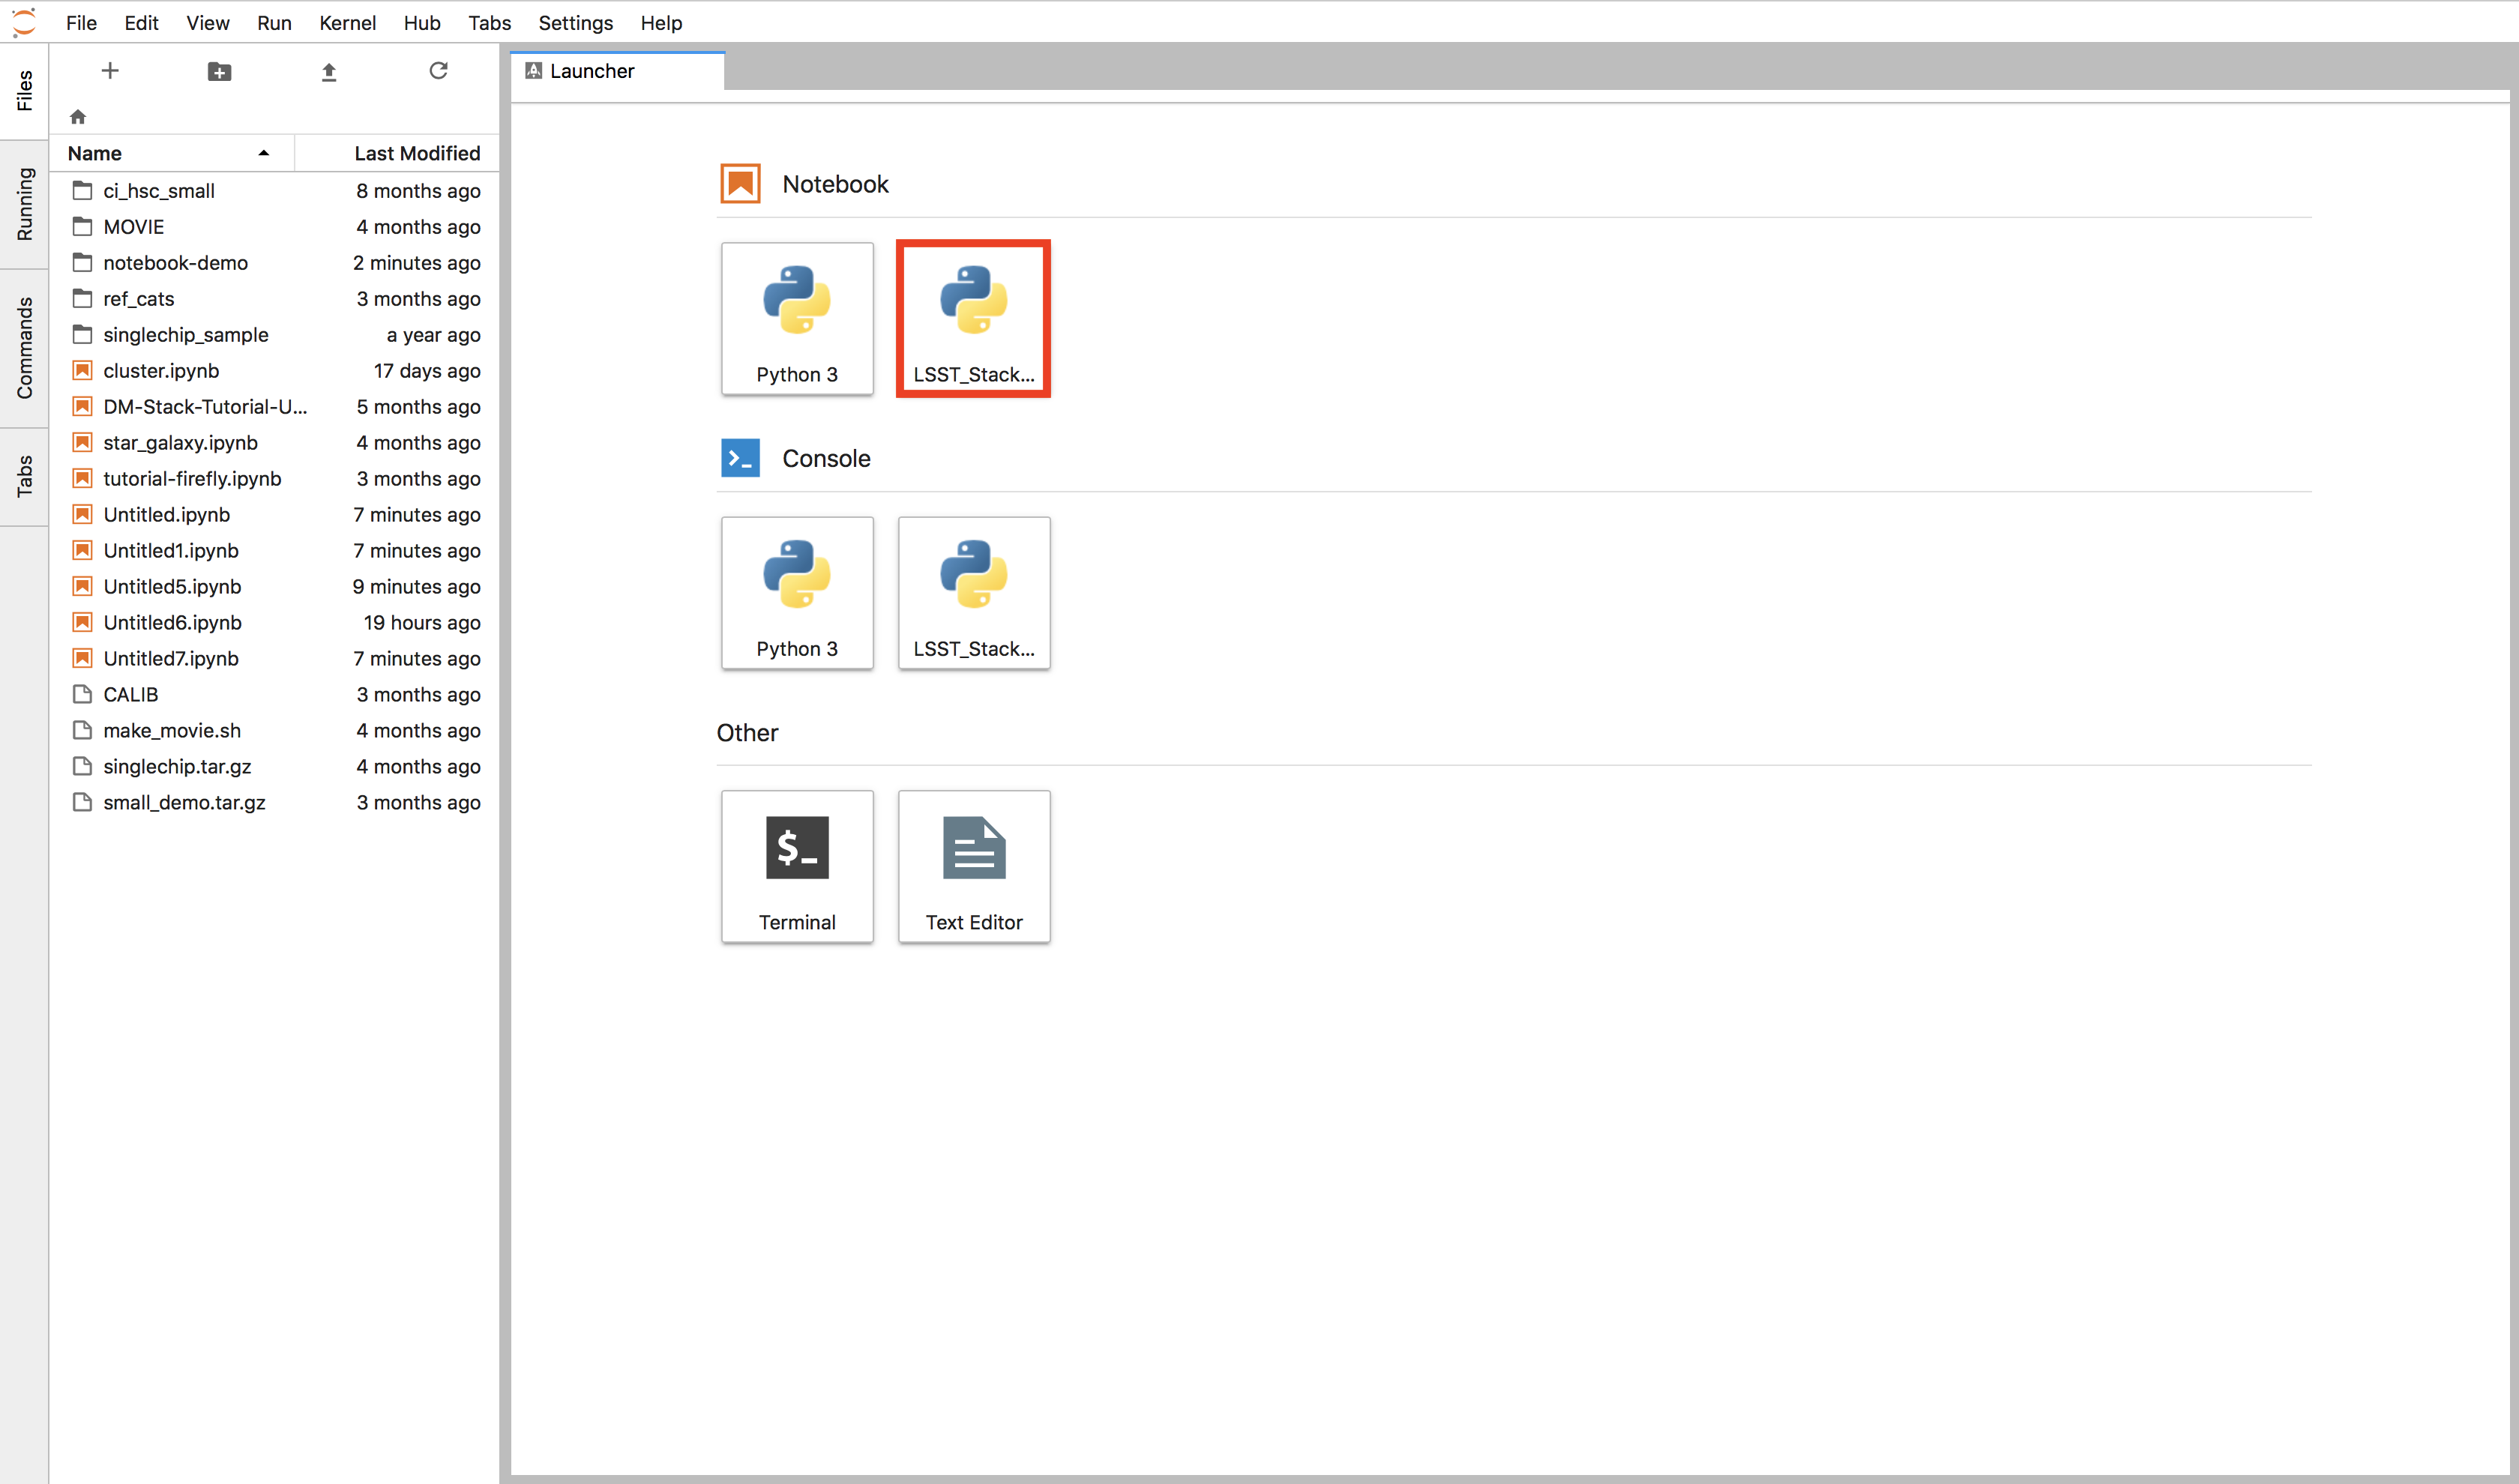Open a Python 3 console
2519x1484 pixels.
click(x=797, y=593)
